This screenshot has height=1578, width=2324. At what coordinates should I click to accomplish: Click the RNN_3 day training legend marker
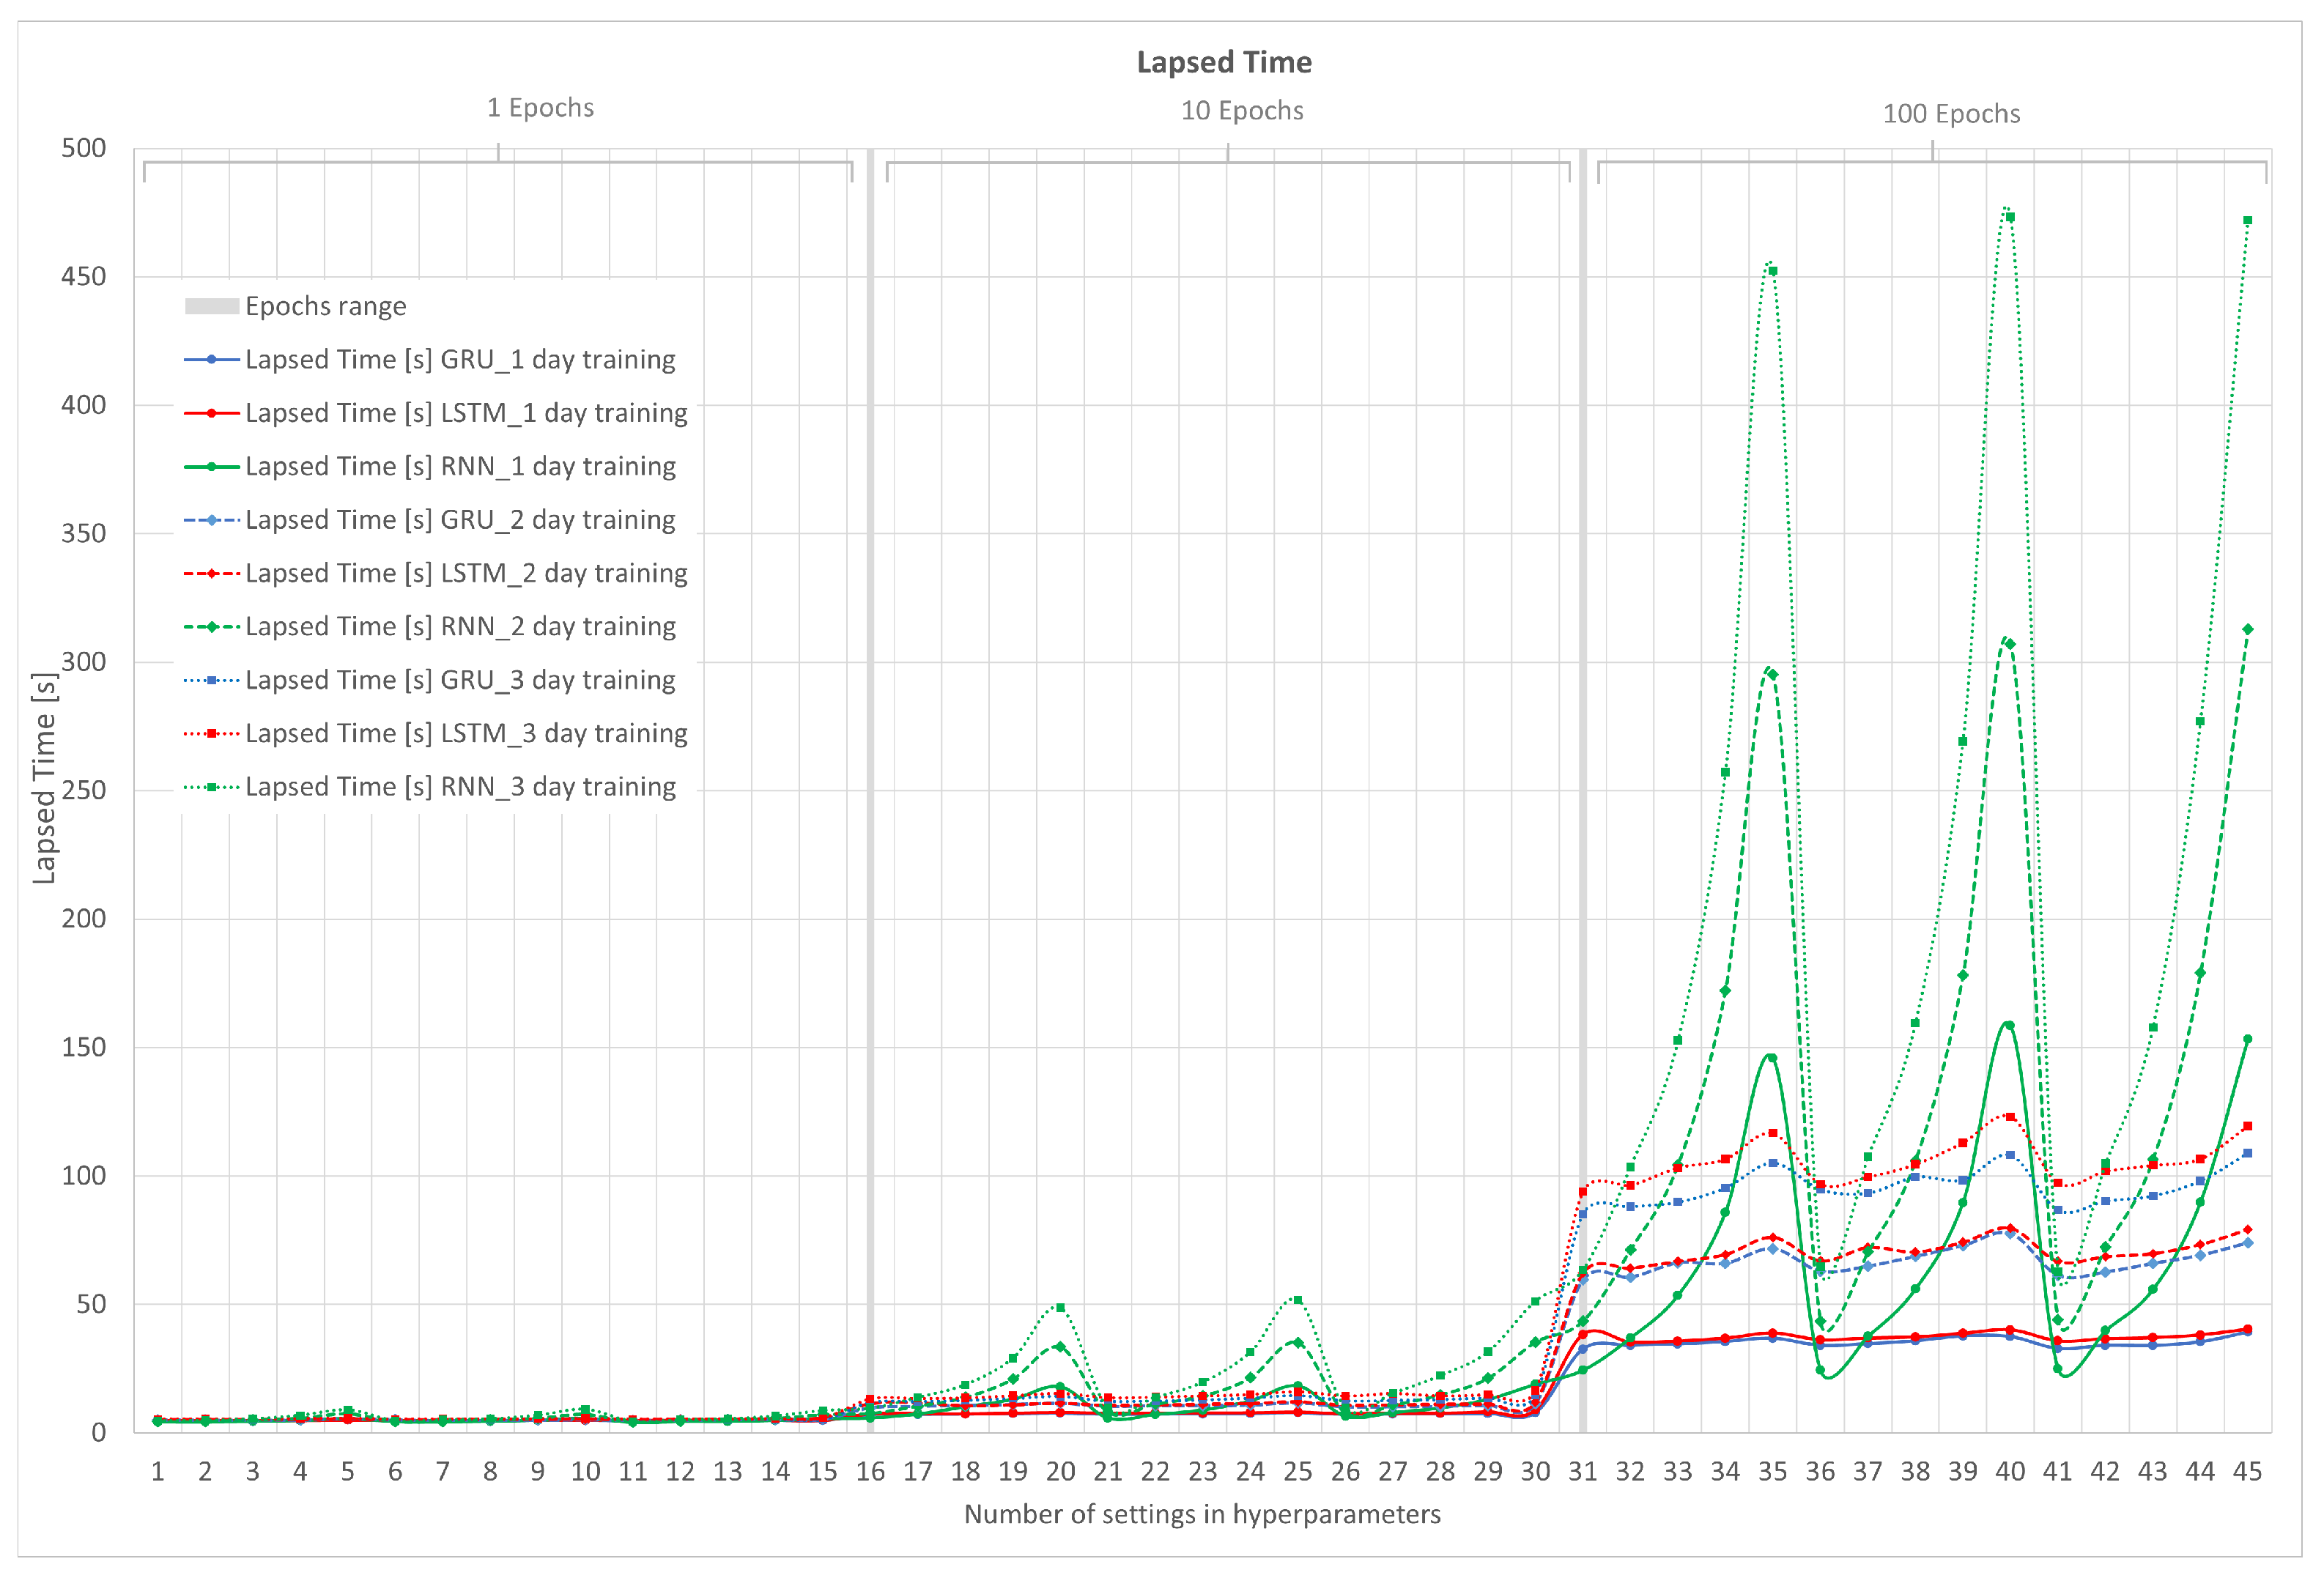(x=211, y=787)
